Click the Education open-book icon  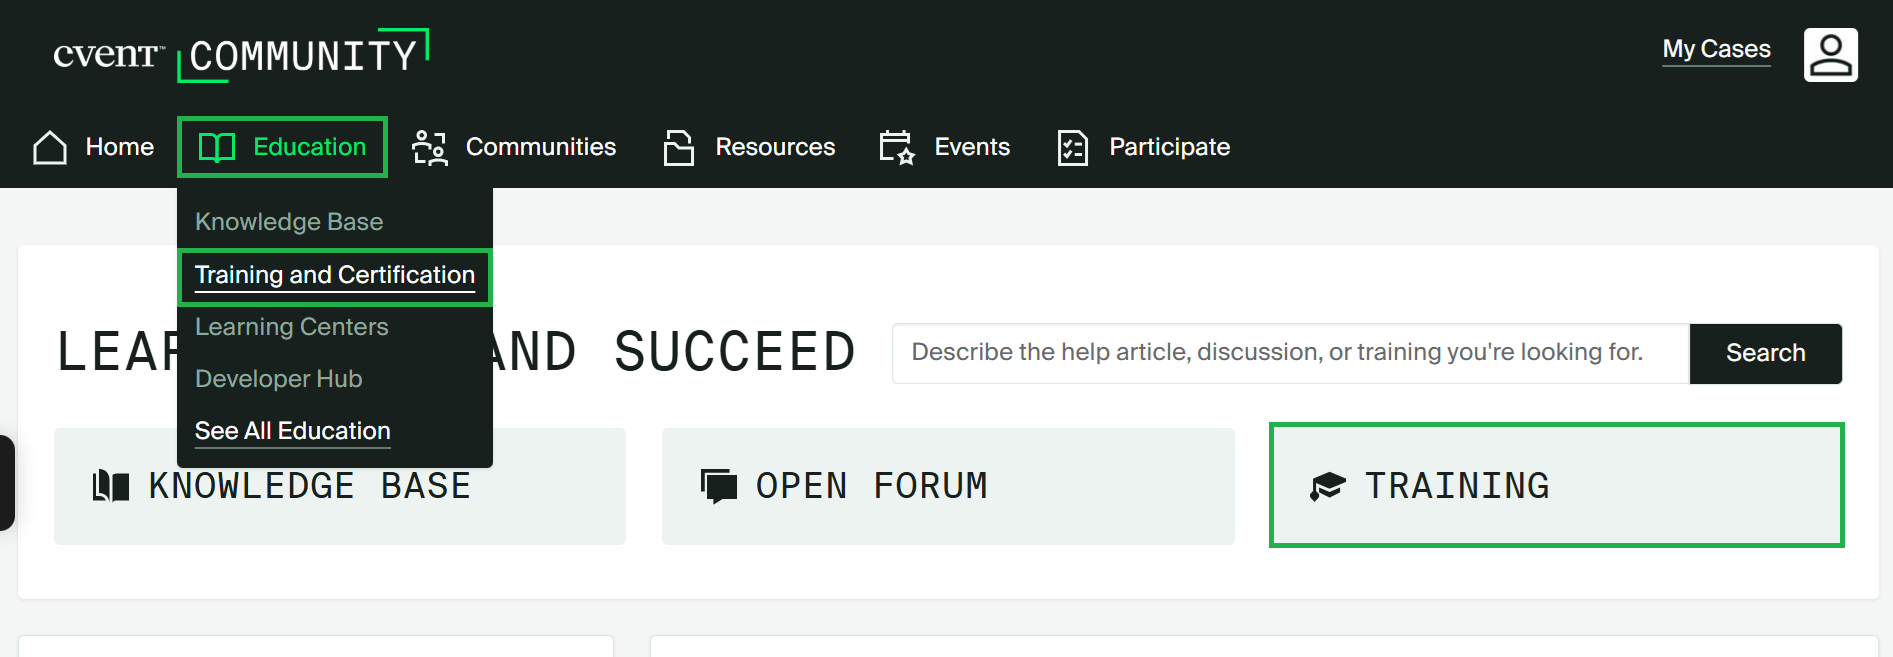pos(217,147)
